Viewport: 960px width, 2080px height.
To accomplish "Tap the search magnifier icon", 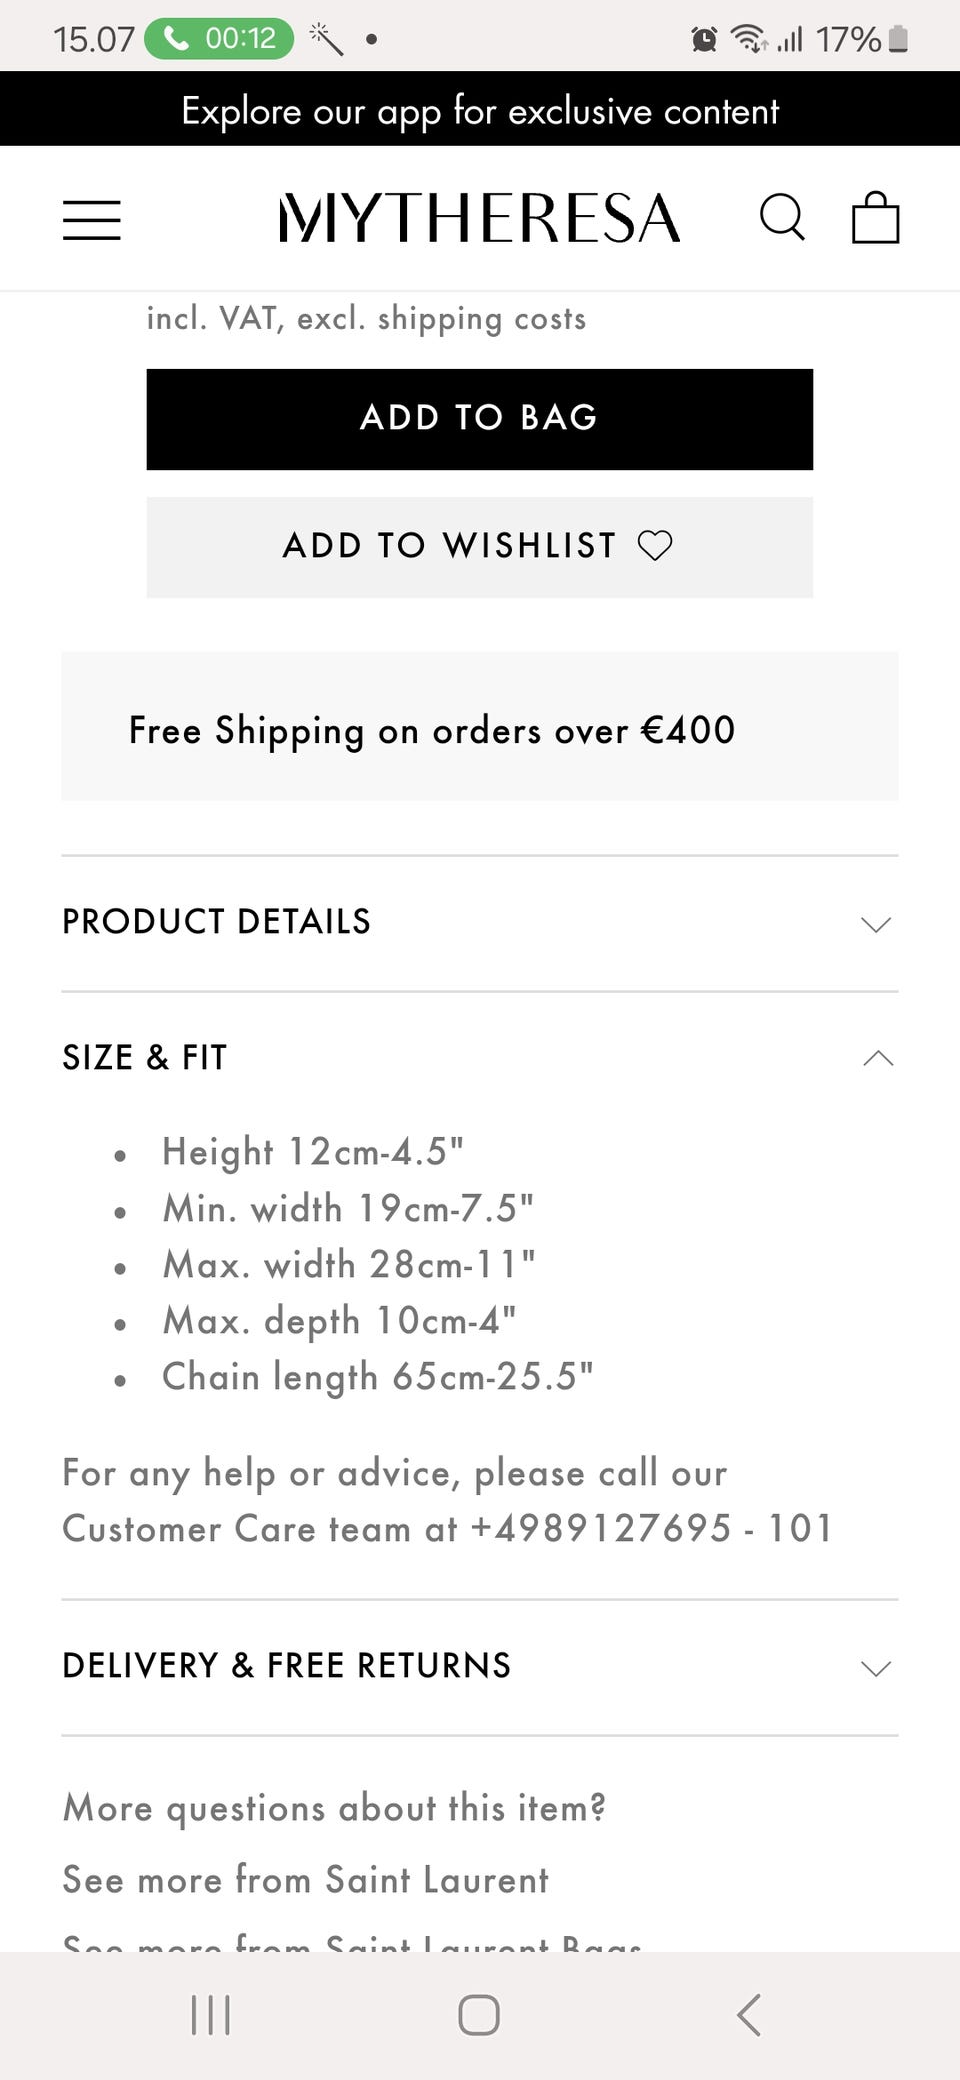I will (782, 217).
